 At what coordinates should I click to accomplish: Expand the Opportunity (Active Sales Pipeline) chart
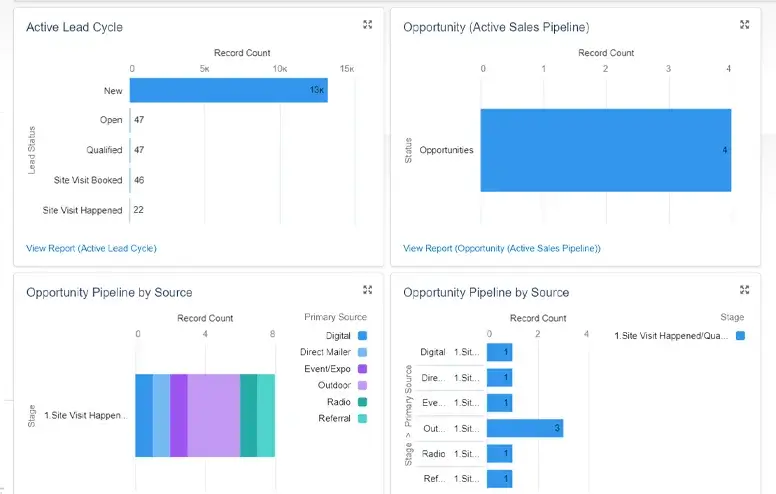coord(744,24)
